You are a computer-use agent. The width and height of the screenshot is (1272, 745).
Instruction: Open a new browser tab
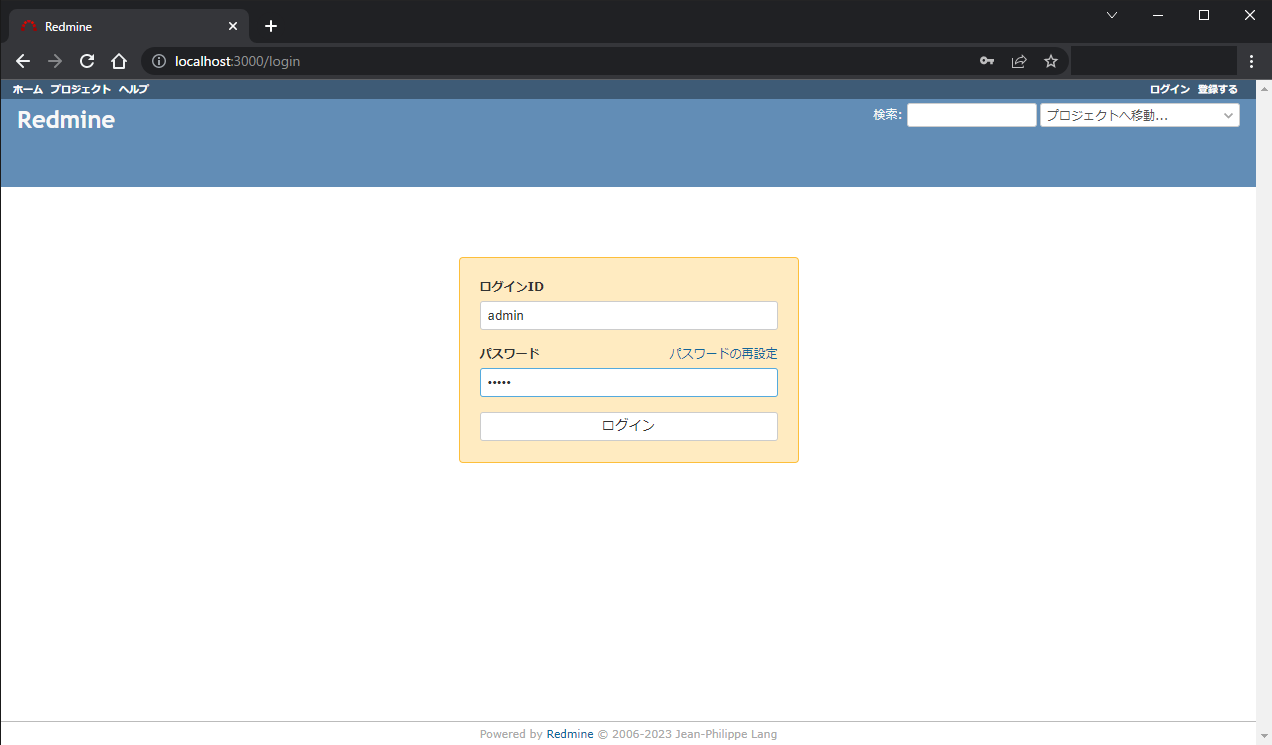pos(270,25)
